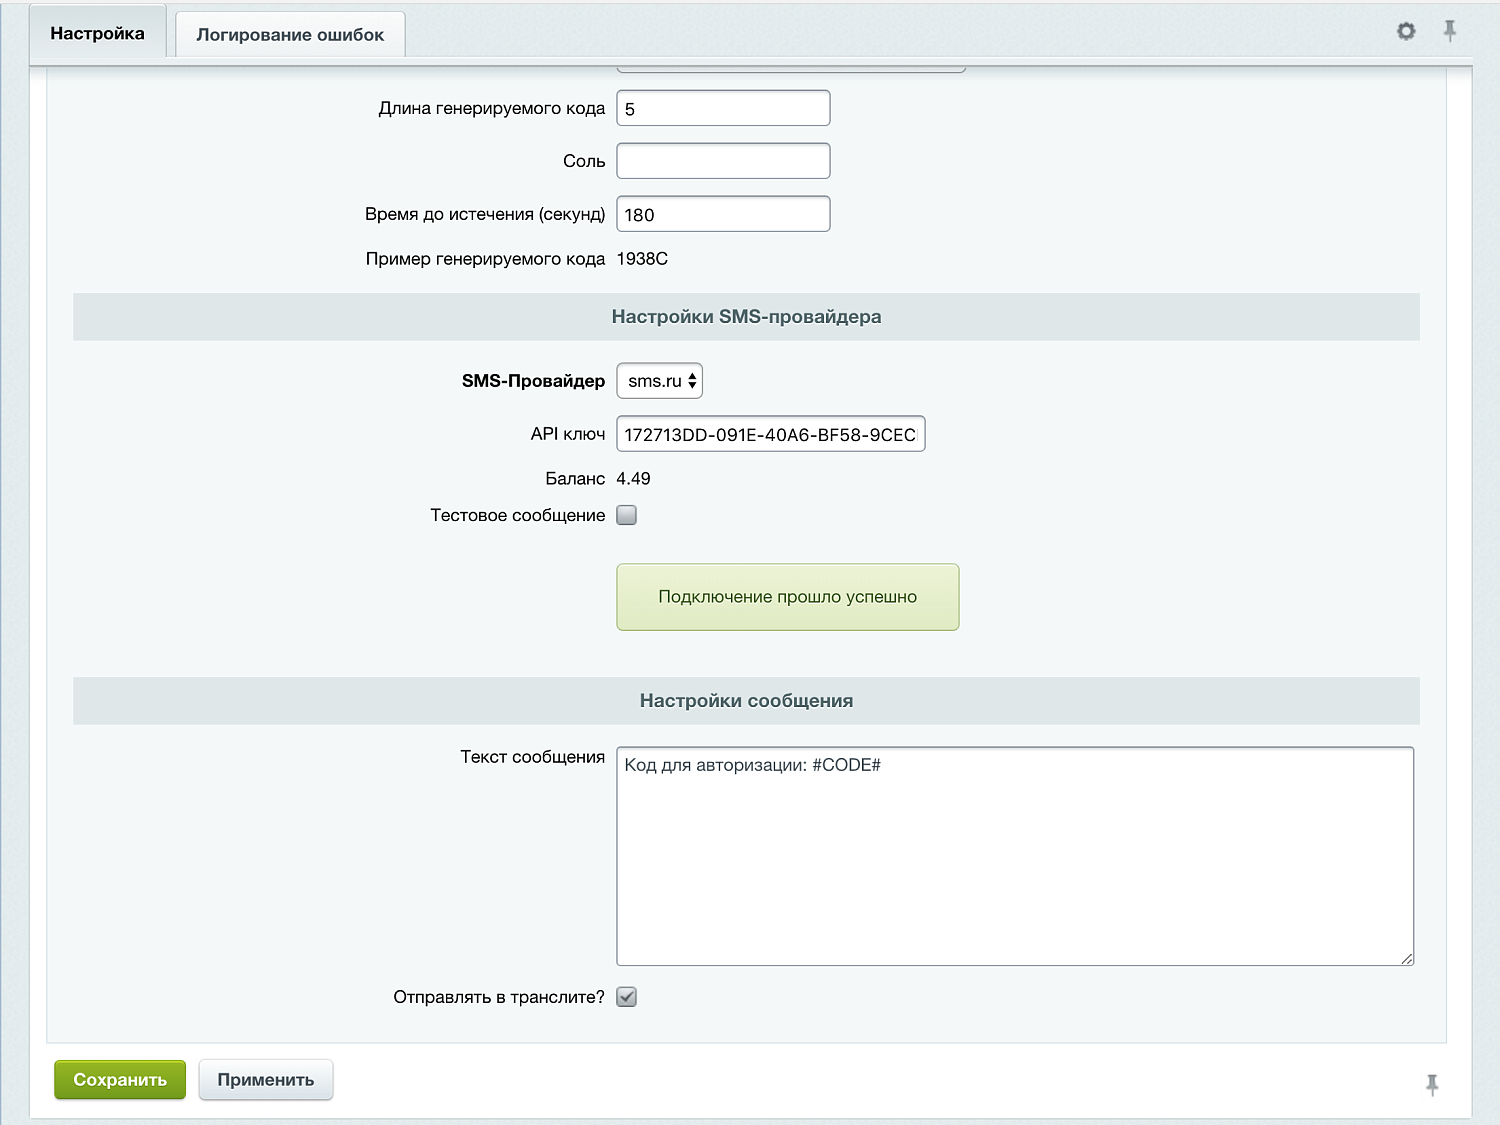Focus the Длина генерируемого кода field
This screenshot has height=1125, width=1500.
723,109
